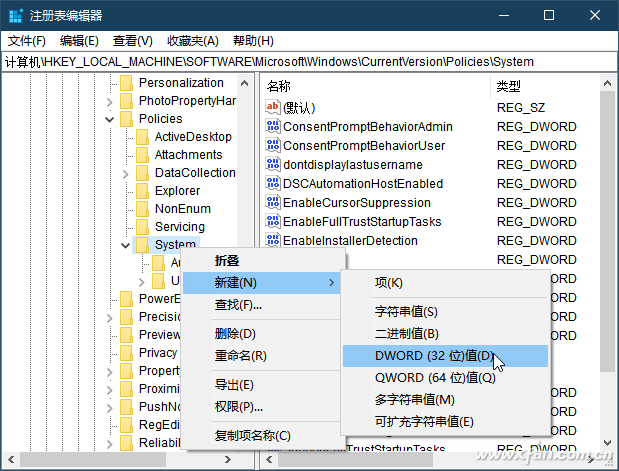Open the 收藏夹(A) menu

click(193, 41)
